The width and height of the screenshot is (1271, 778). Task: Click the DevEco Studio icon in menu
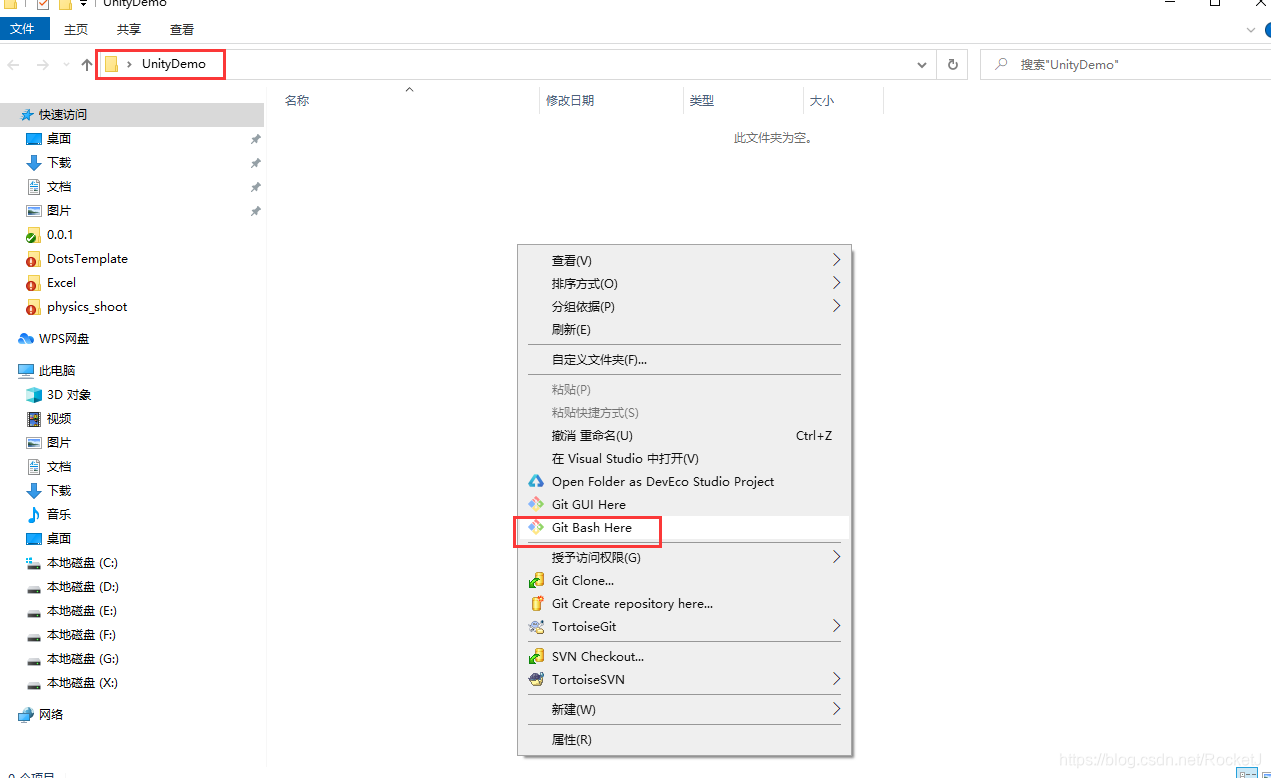pos(536,481)
